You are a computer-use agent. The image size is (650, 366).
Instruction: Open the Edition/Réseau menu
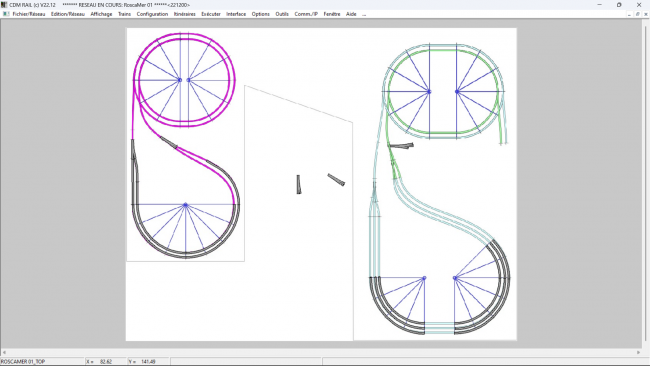coord(68,14)
